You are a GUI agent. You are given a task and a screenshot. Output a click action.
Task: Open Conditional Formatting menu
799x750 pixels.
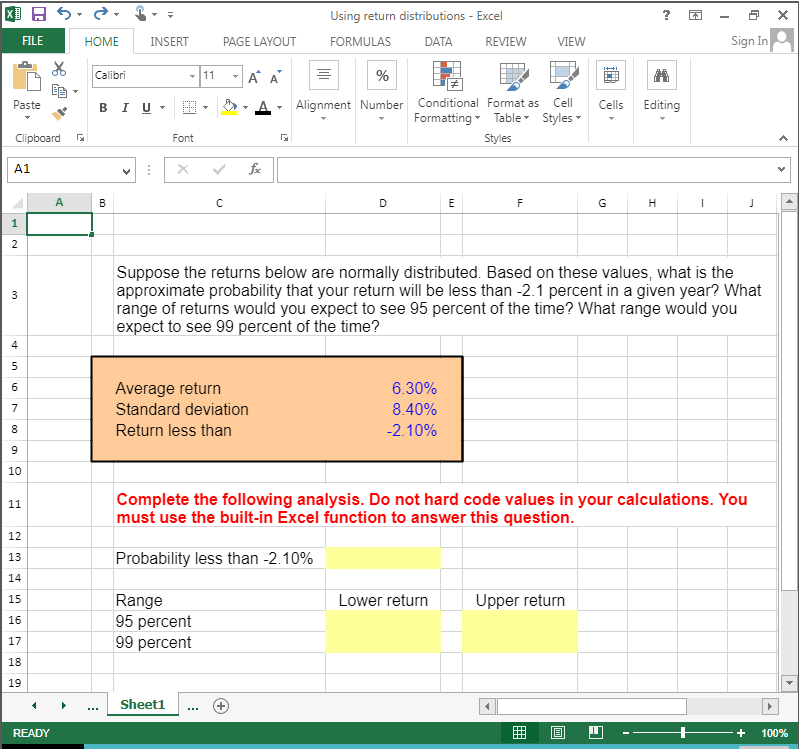pos(447,92)
